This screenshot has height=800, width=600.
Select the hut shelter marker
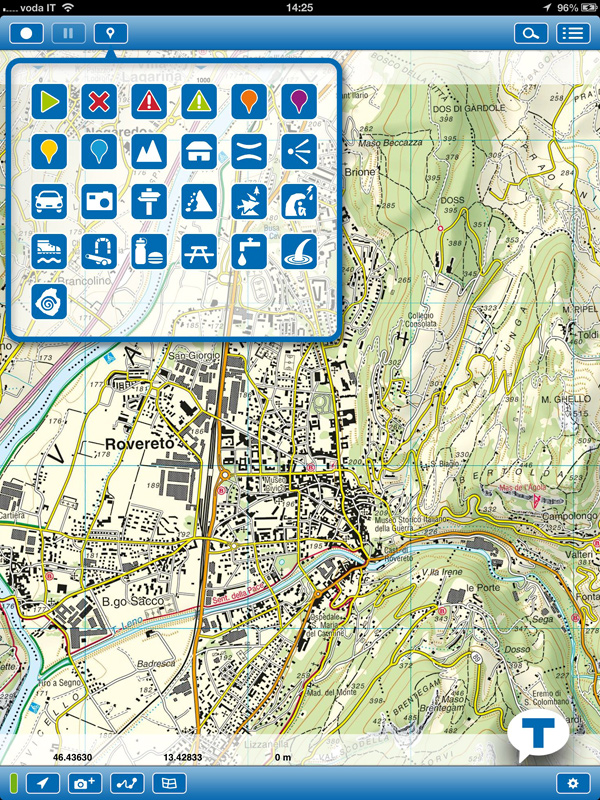pyautogui.click(x=199, y=152)
